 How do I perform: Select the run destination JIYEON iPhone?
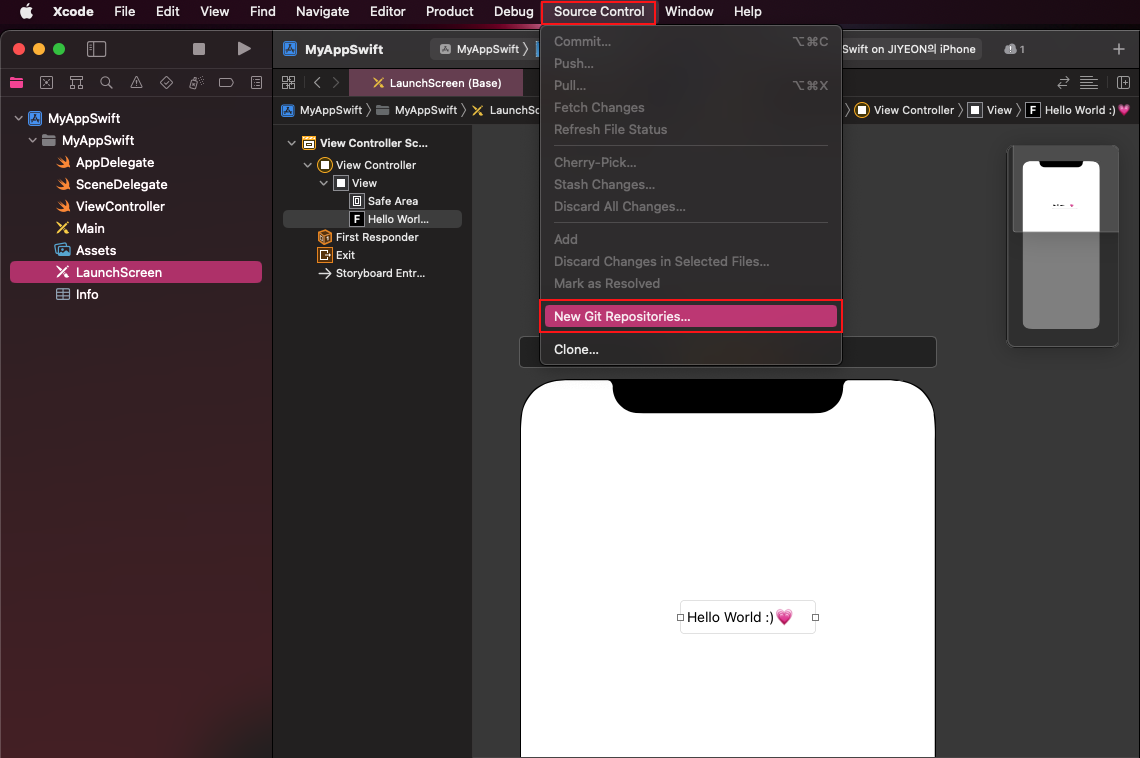click(909, 49)
